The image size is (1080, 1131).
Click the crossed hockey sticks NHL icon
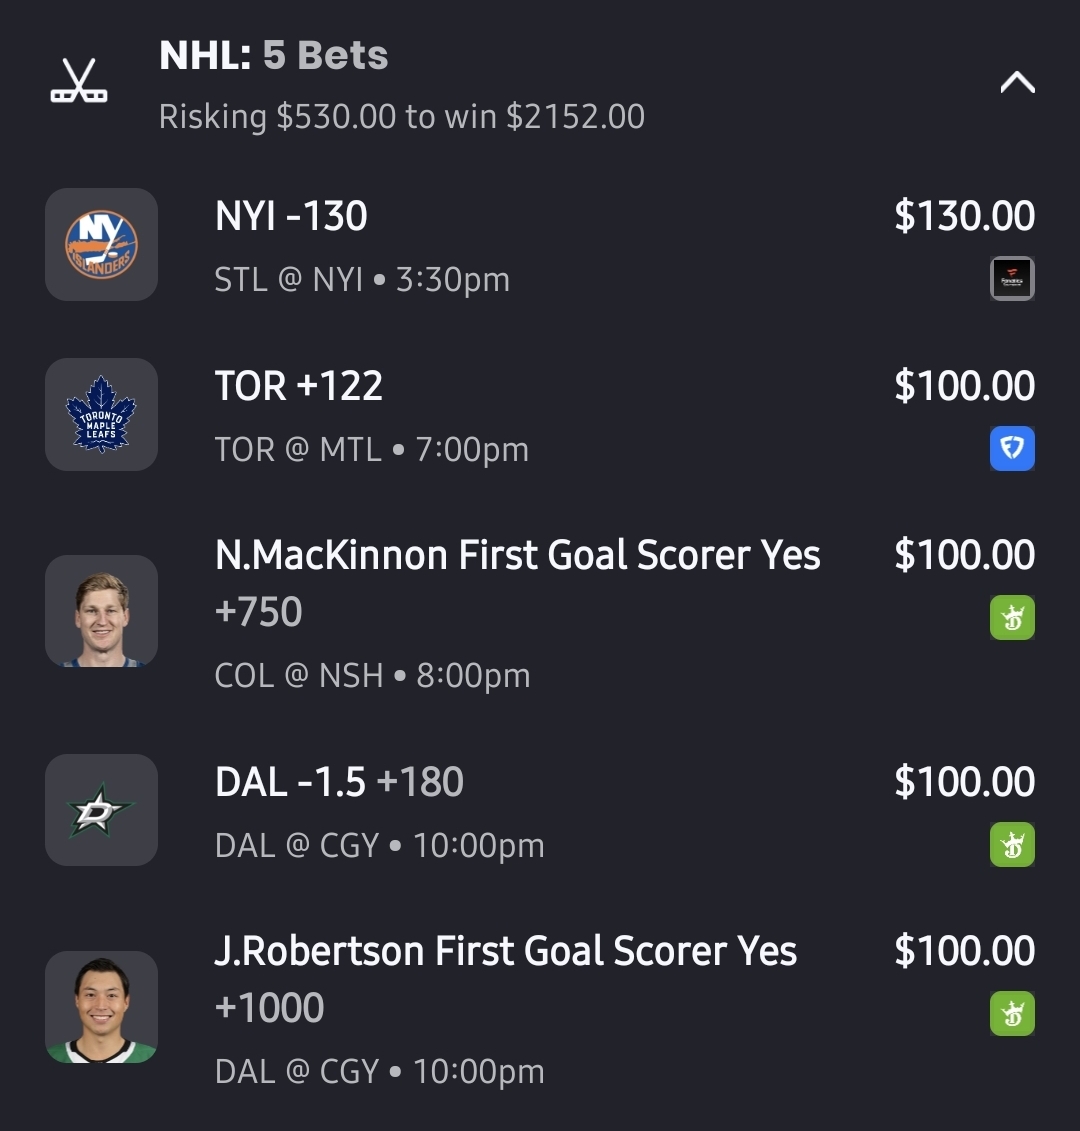(79, 81)
